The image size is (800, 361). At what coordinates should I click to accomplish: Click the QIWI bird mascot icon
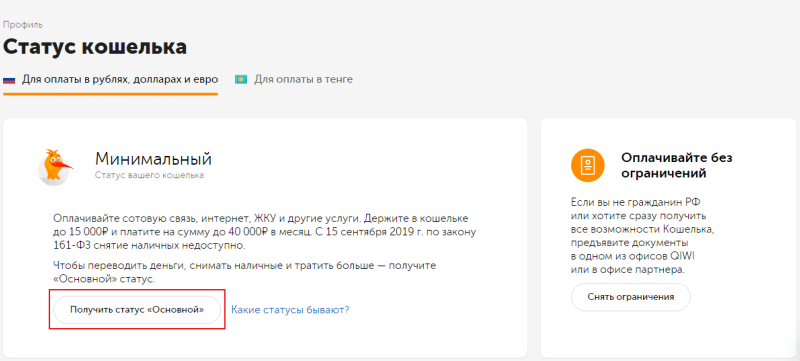point(56,167)
